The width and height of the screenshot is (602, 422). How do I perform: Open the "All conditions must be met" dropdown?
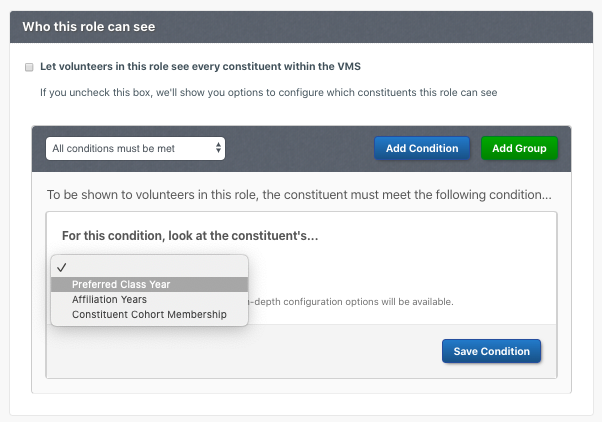pyautogui.click(x=135, y=149)
